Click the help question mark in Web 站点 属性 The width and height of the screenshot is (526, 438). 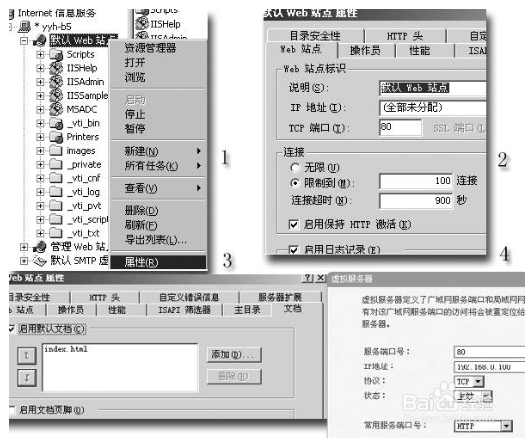tap(307, 278)
